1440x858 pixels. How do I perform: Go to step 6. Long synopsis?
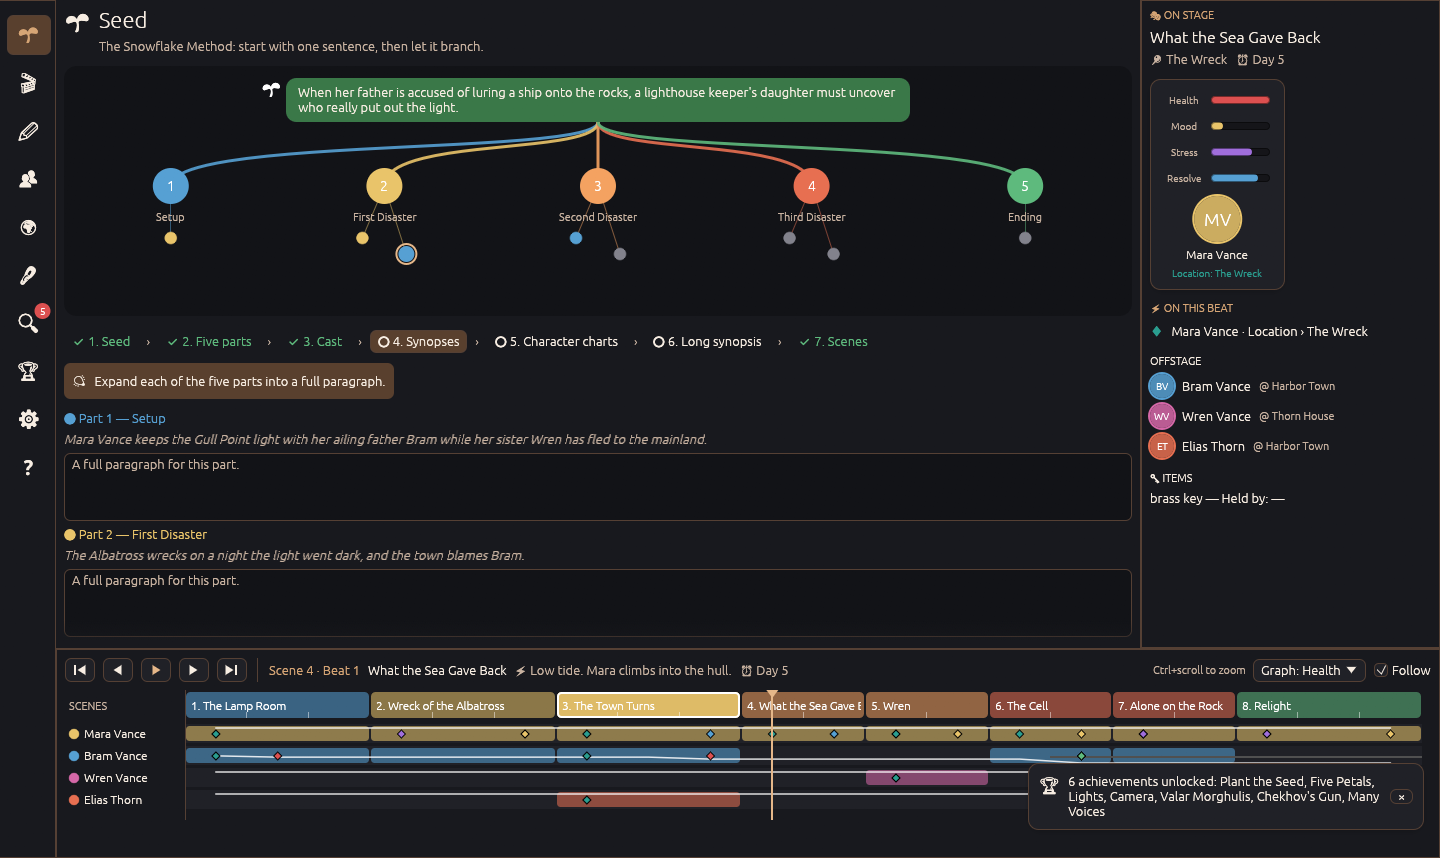click(x=707, y=341)
